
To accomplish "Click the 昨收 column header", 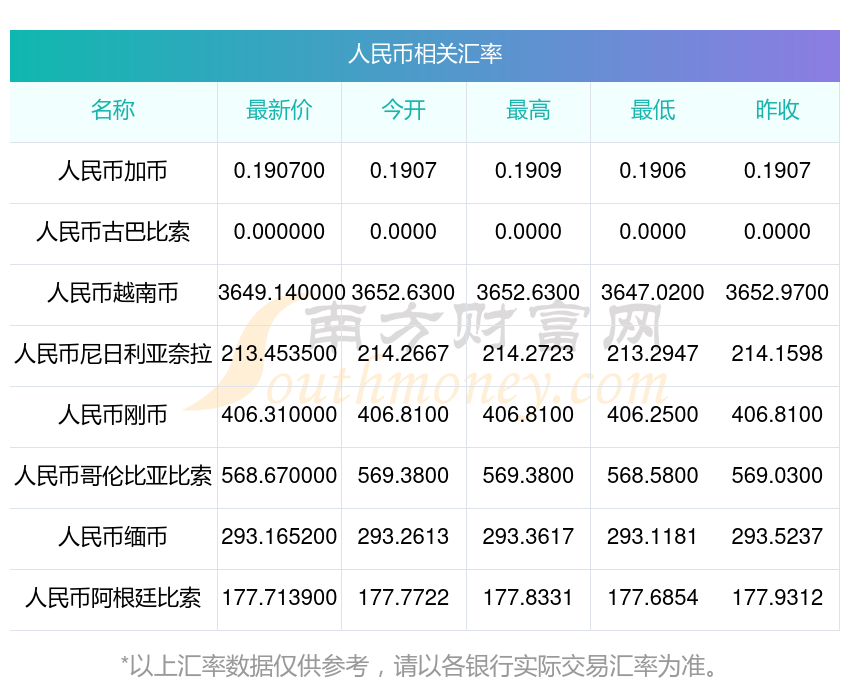I will tap(777, 110).
